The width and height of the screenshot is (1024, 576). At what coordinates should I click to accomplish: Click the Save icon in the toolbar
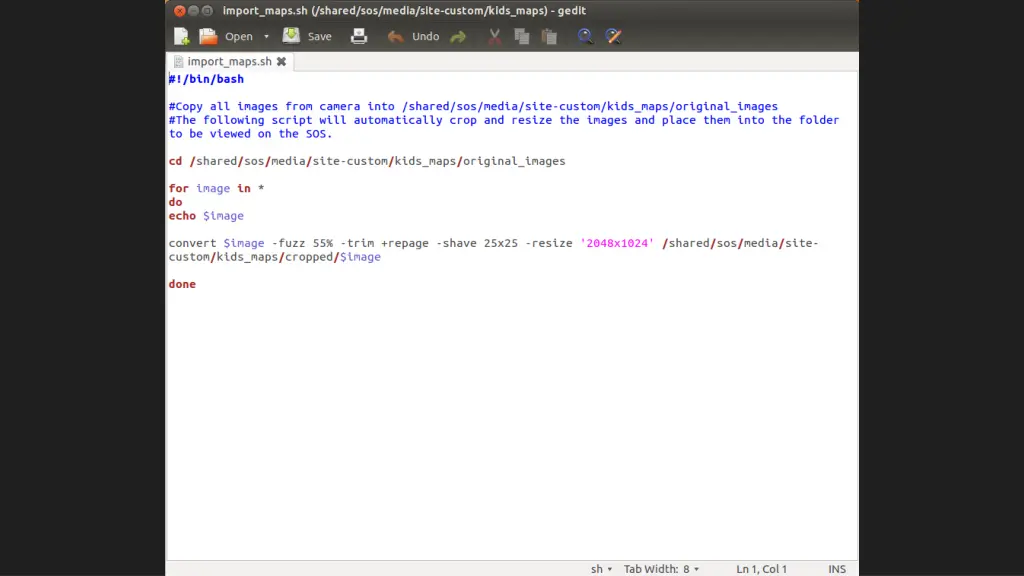(291, 36)
